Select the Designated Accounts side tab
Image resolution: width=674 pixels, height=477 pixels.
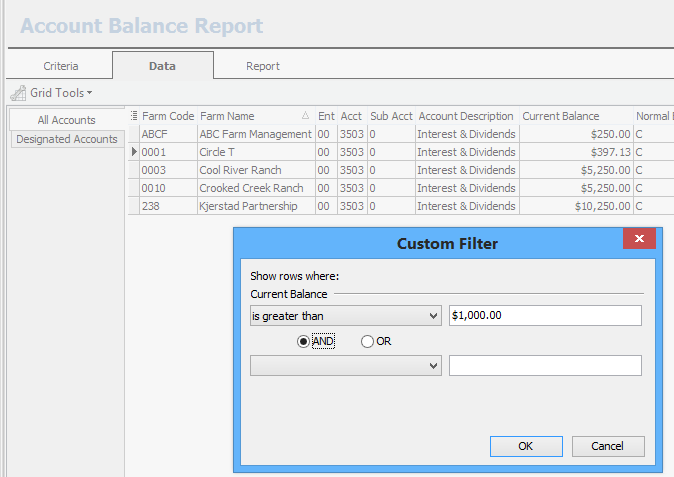point(67,139)
